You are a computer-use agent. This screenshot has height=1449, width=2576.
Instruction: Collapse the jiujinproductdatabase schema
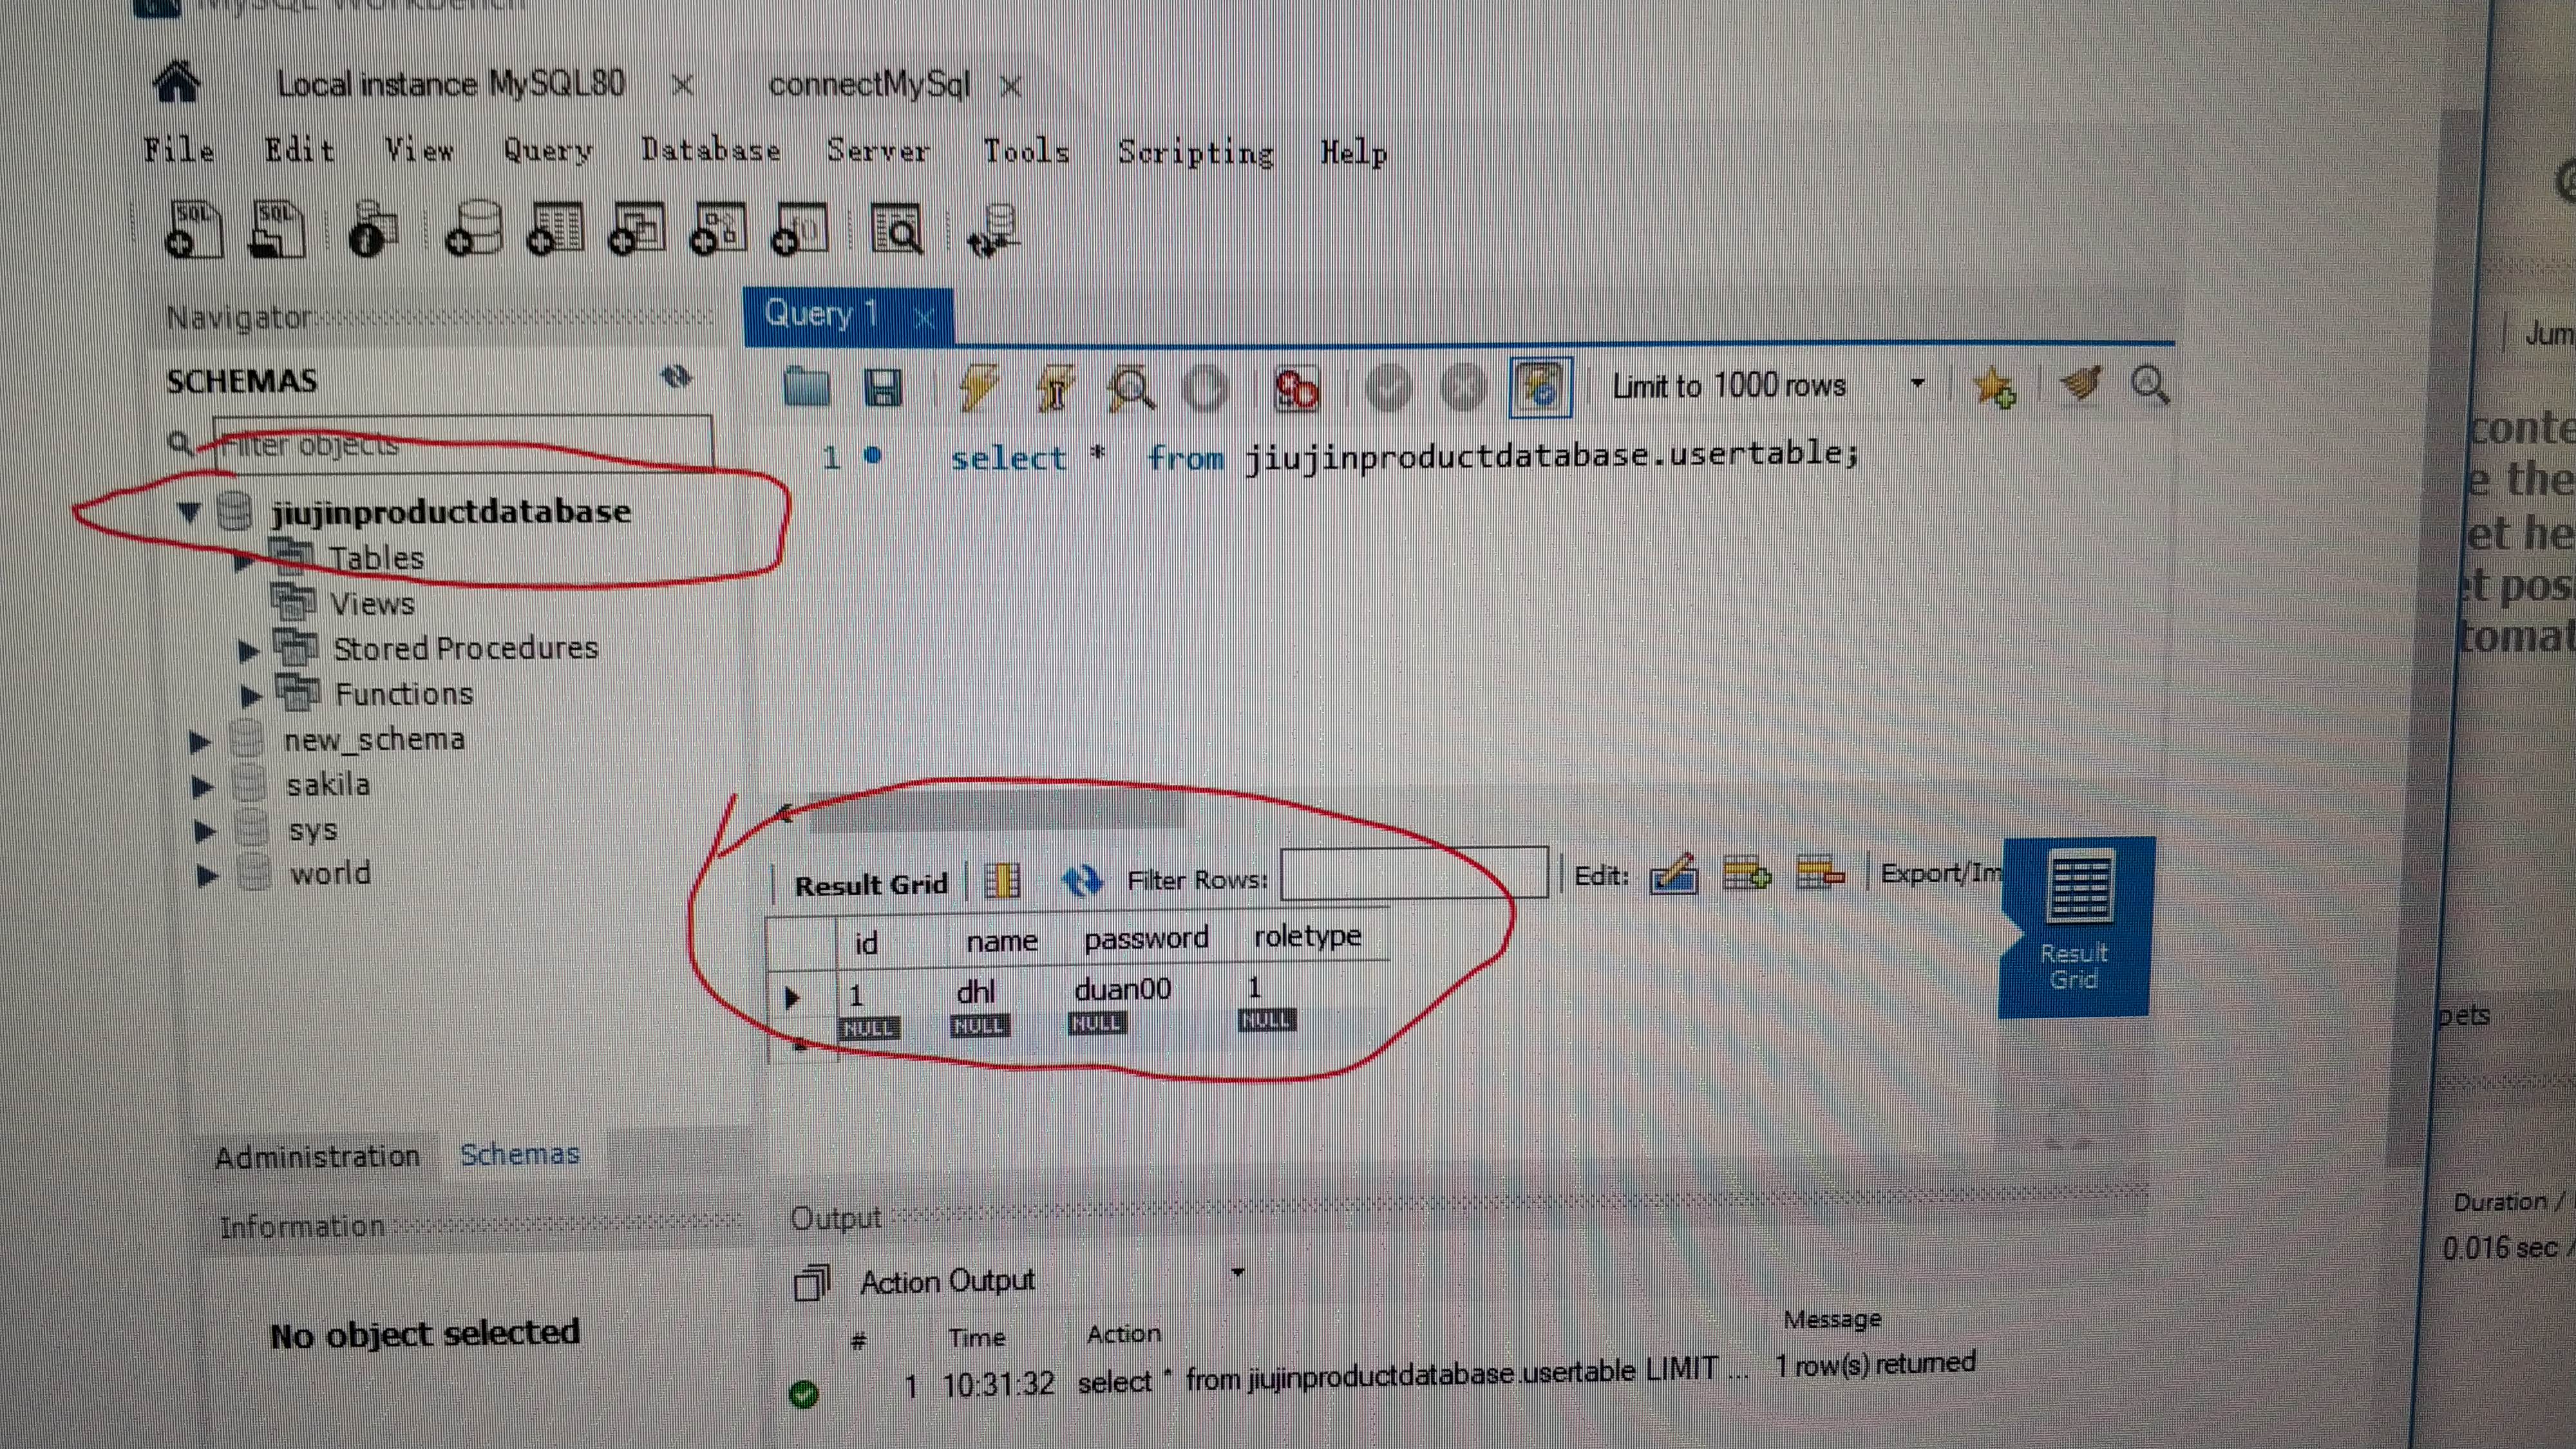click(190, 512)
